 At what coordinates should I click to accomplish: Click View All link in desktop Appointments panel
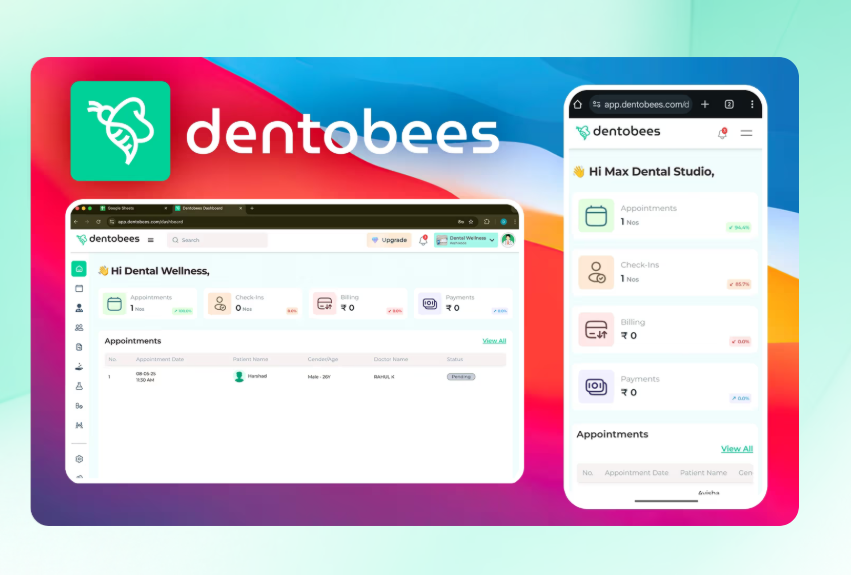494,341
